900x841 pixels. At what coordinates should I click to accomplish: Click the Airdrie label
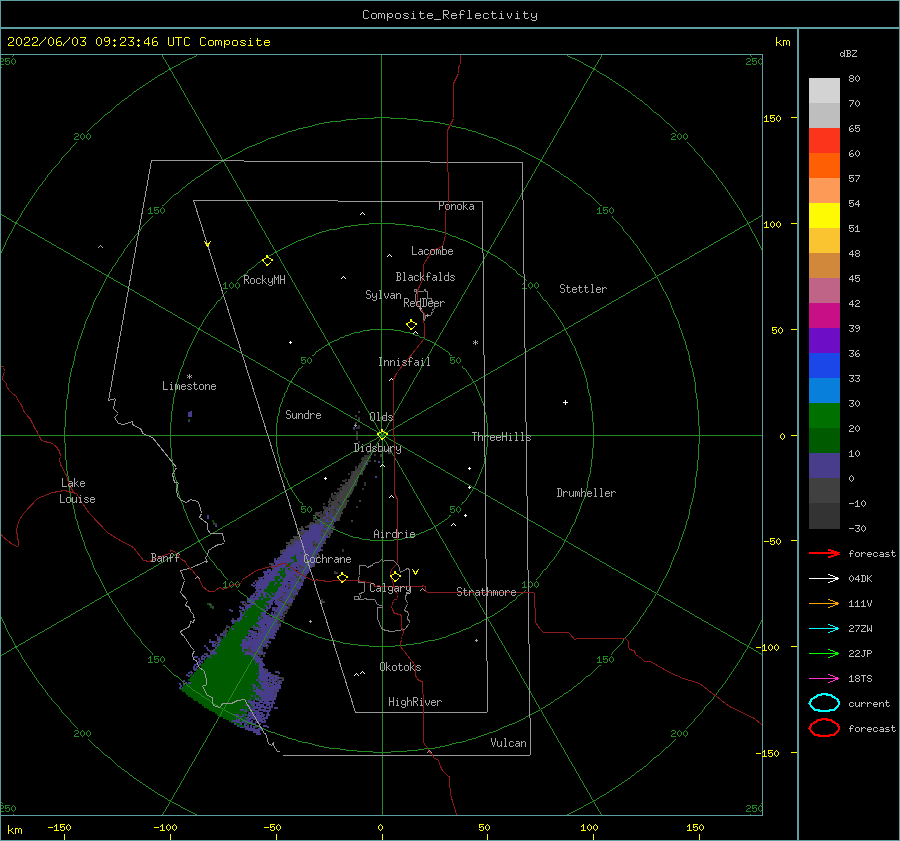(x=394, y=534)
